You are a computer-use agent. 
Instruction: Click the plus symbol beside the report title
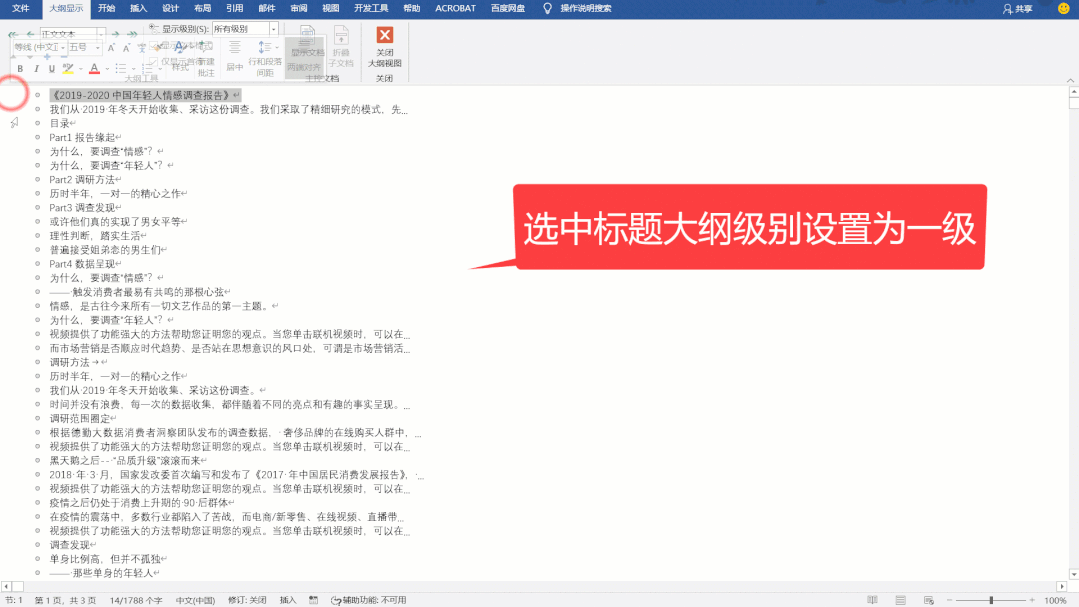(x=38, y=93)
